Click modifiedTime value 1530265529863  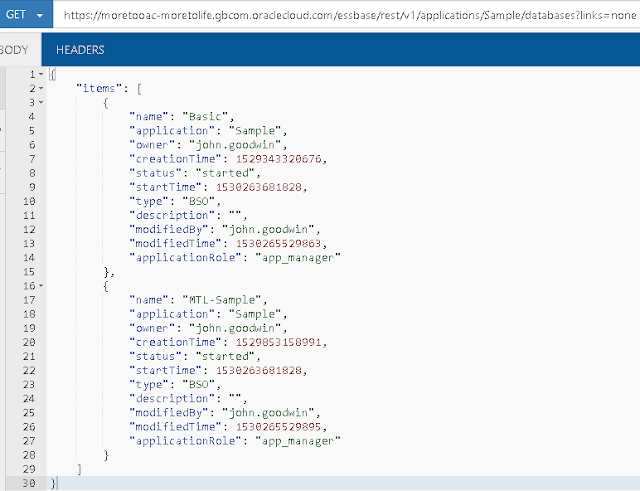(279, 243)
